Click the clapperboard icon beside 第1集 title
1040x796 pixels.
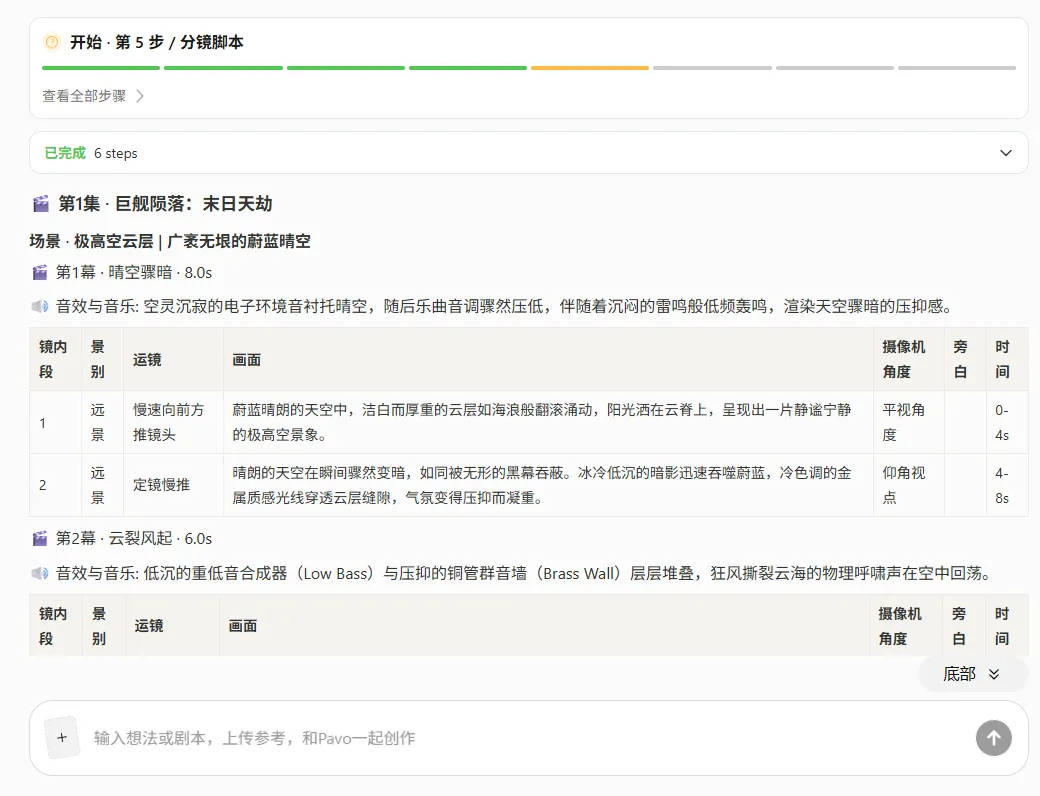click(x=40, y=204)
